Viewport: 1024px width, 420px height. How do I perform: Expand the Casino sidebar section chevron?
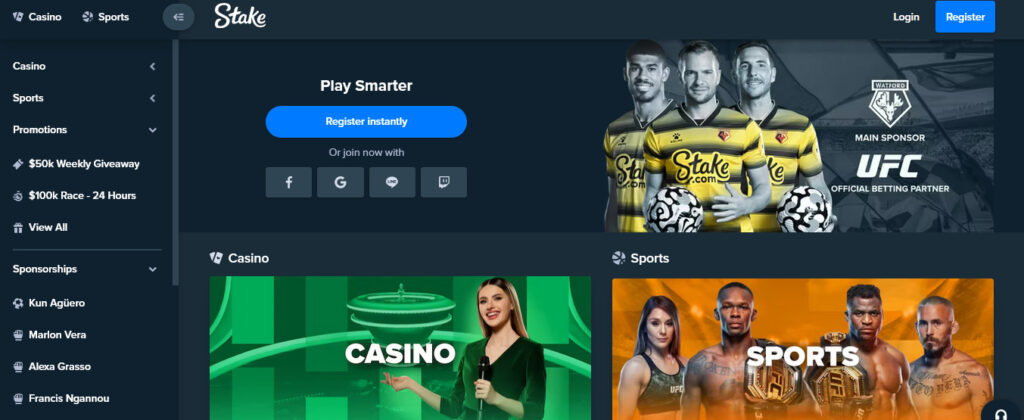tap(152, 66)
